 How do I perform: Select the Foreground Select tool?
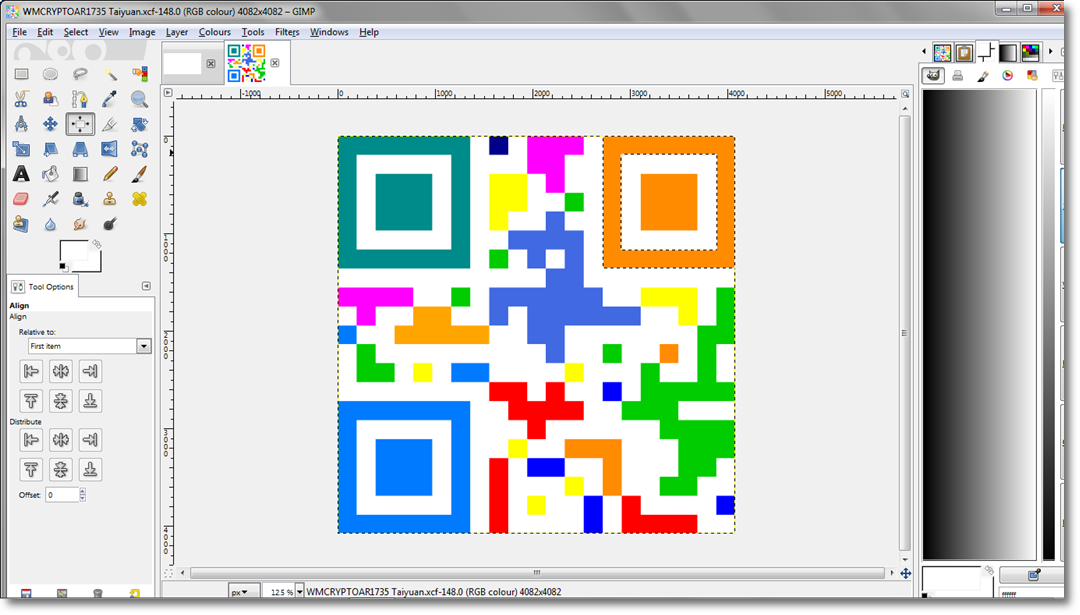coord(50,98)
